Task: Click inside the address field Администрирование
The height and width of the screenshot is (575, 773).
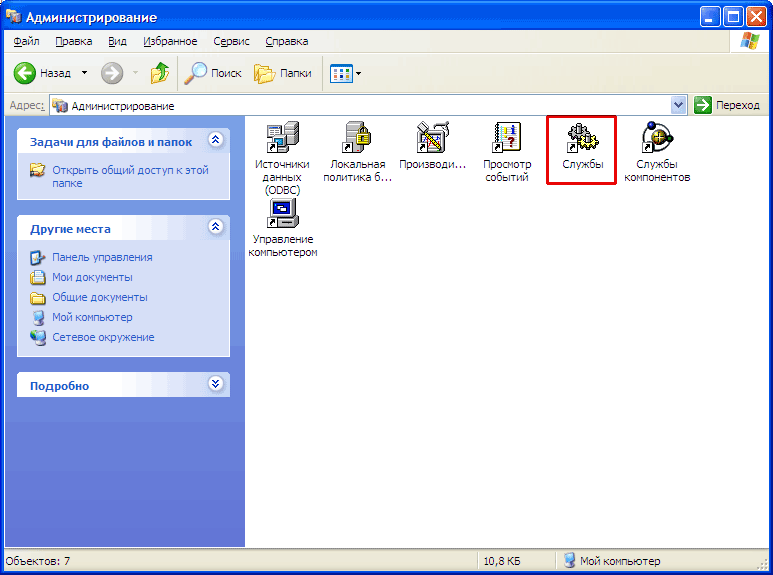Action: [360, 106]
